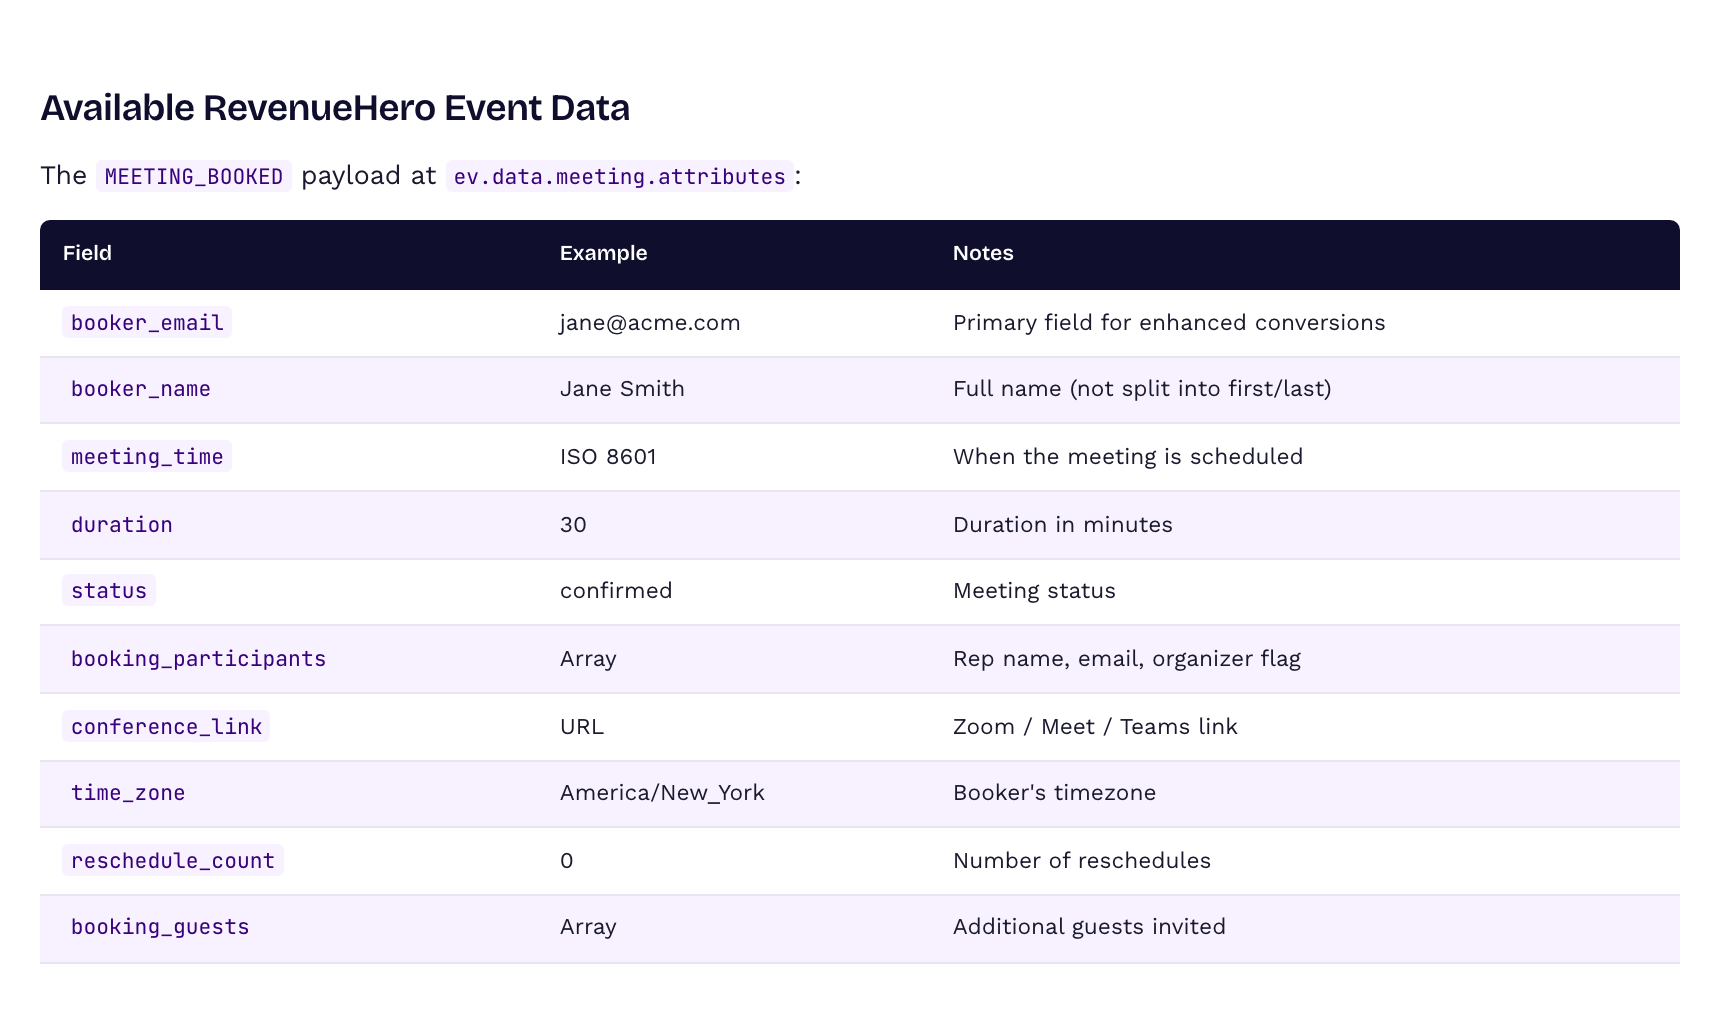The width and height of the screenshot is (1720, 1018).
Task: Click the reschedule_count field badge
Action: (172, 860)
